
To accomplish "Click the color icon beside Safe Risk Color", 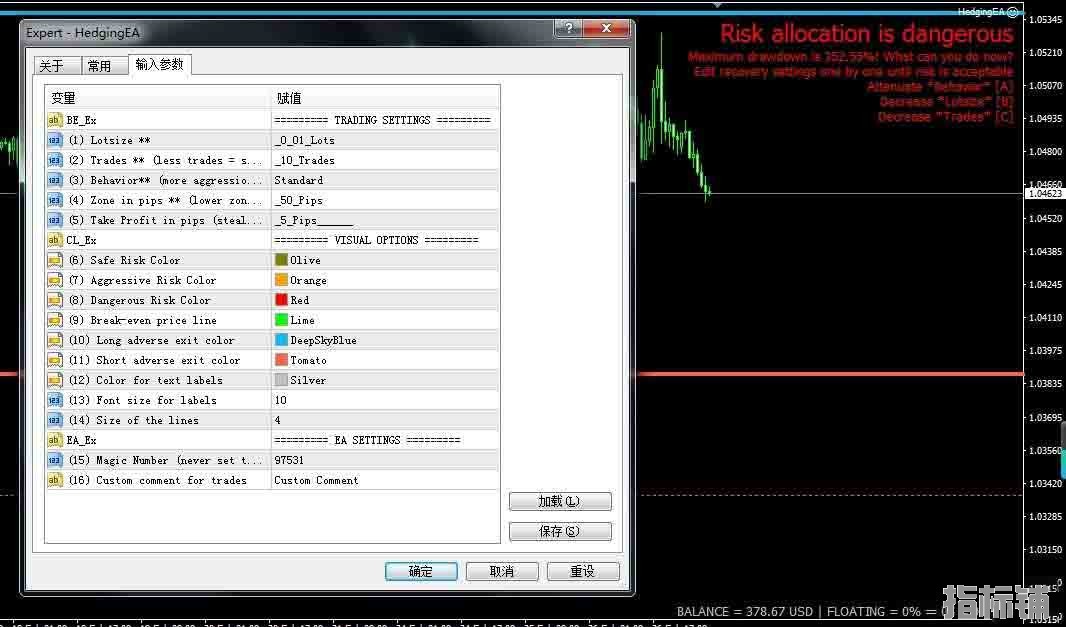I will click(55, 260).
